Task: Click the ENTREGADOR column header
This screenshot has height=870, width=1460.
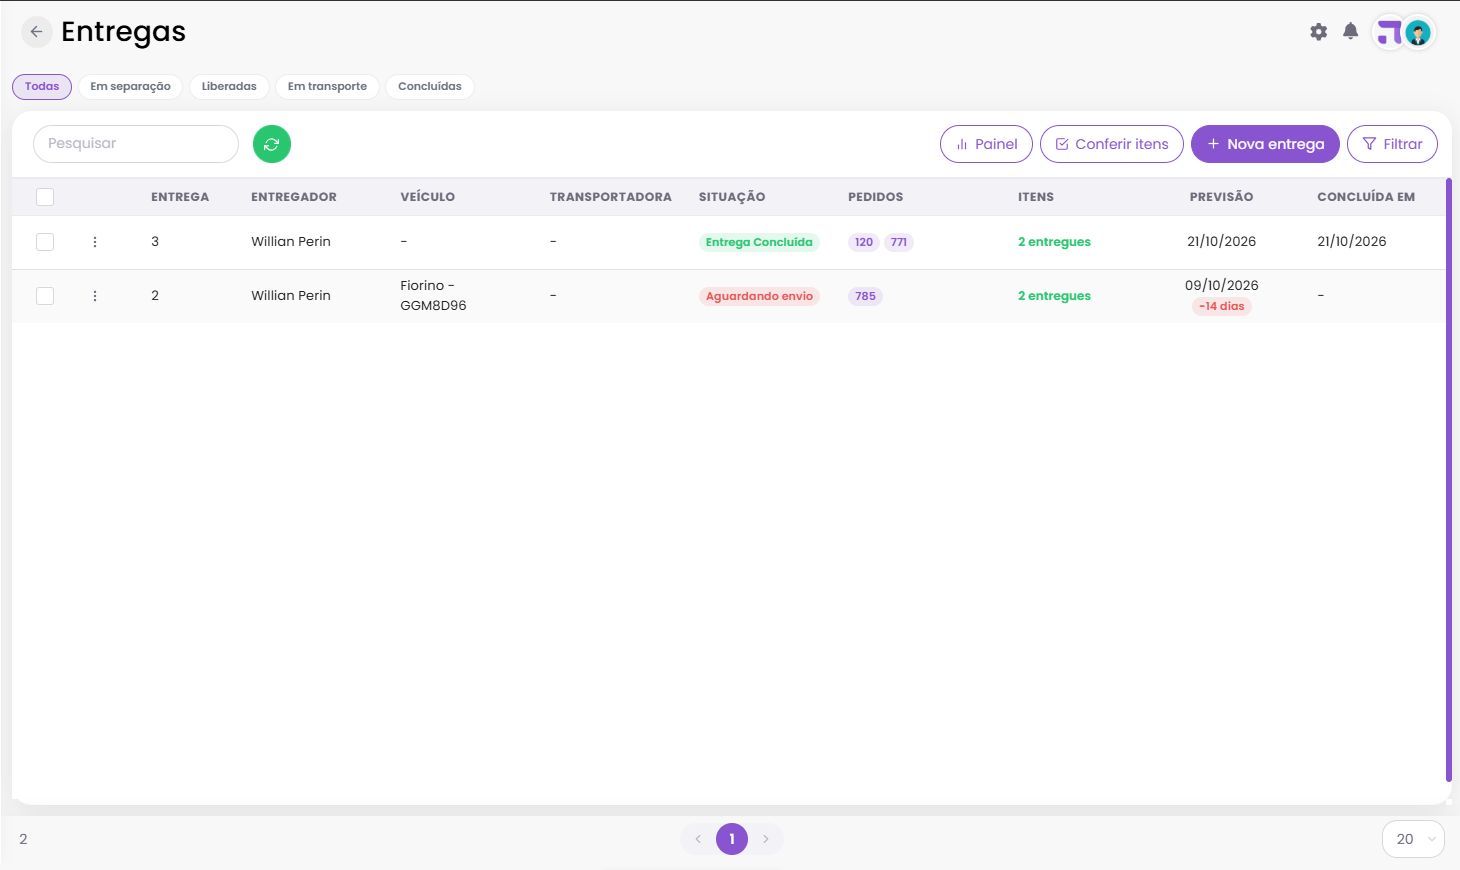Action: tap(294, 197)
